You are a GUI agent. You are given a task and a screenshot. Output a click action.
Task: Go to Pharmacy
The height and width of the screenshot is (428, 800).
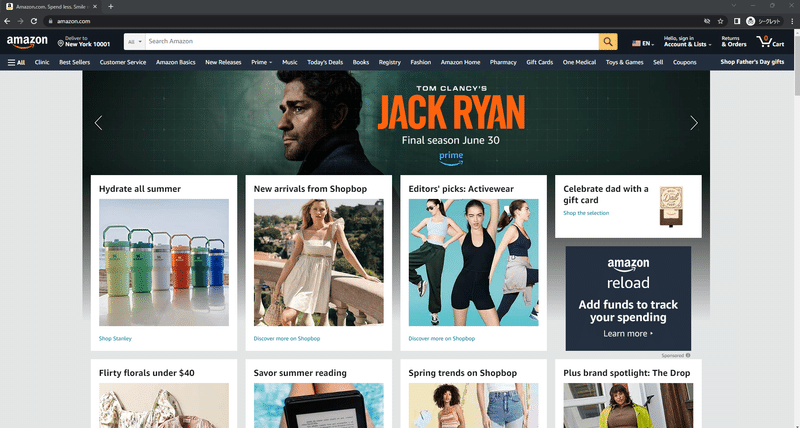503,62
